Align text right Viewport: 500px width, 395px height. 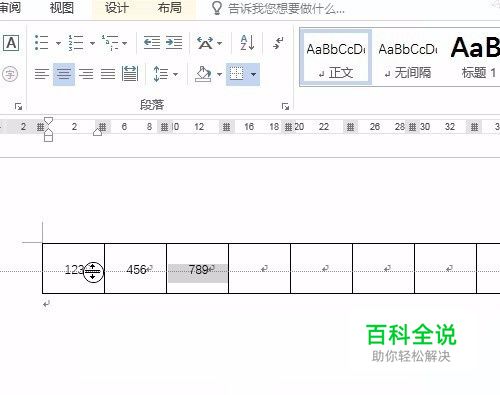click(x=86, y=74)
